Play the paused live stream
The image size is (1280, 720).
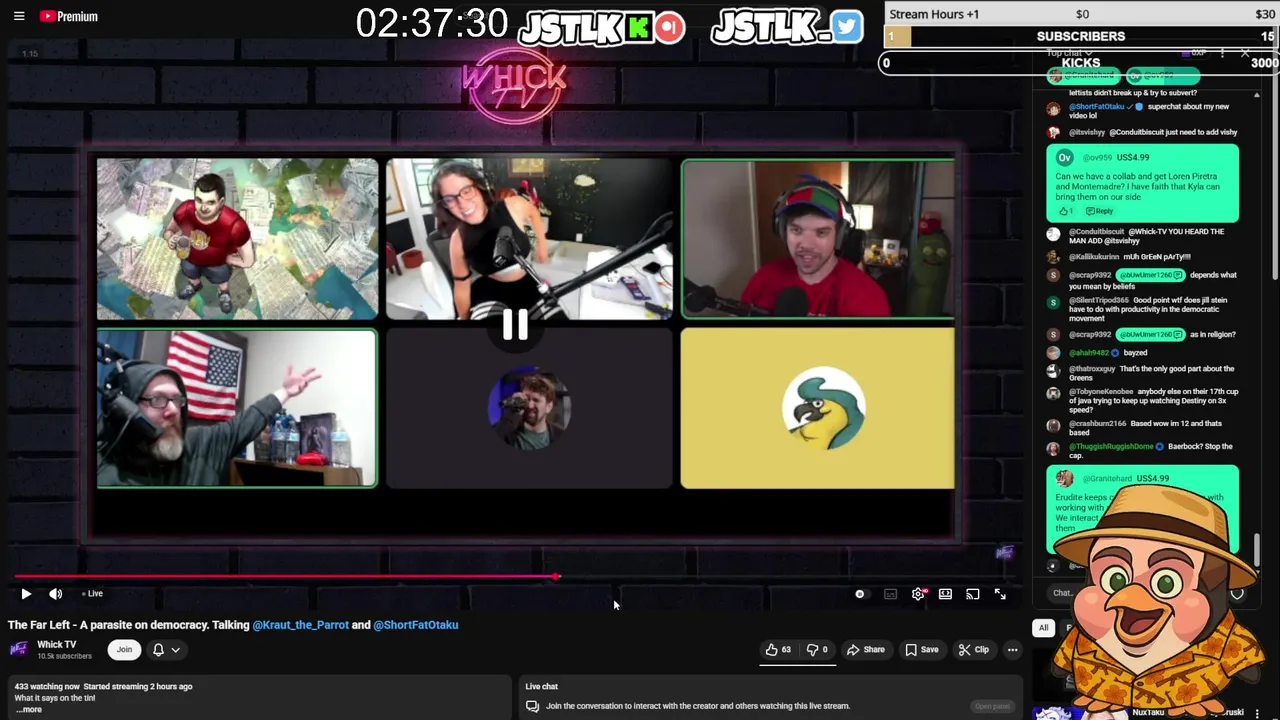pyautogui.click(x=26, y=594)
